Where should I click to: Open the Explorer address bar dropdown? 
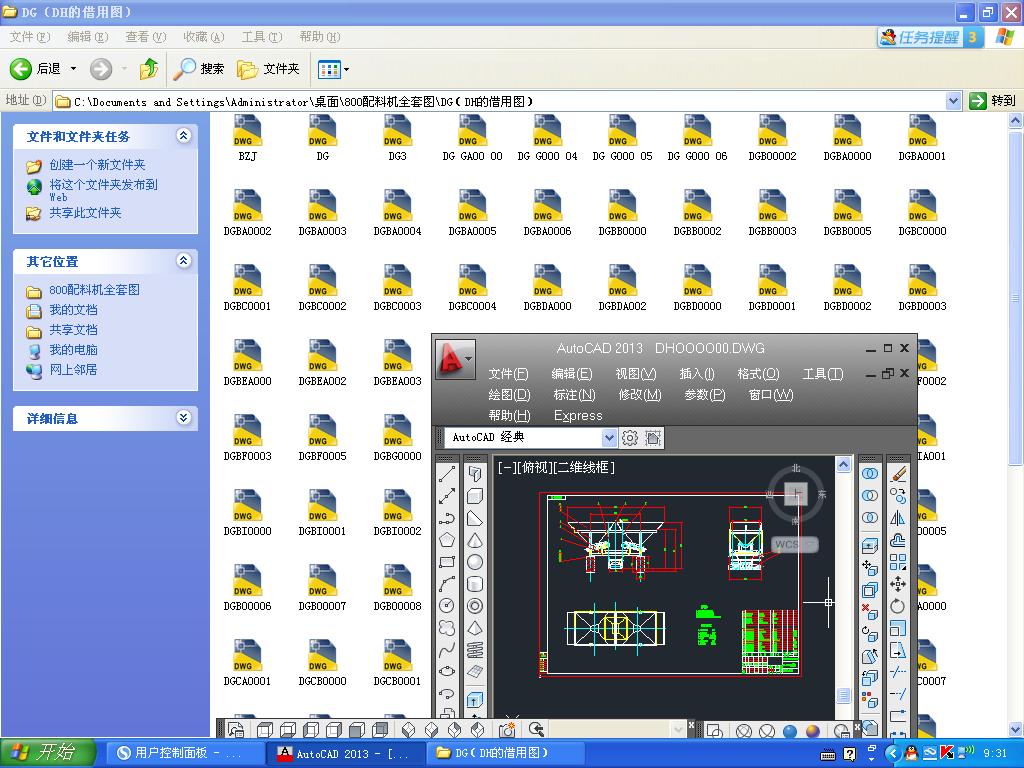click(953, 101)
